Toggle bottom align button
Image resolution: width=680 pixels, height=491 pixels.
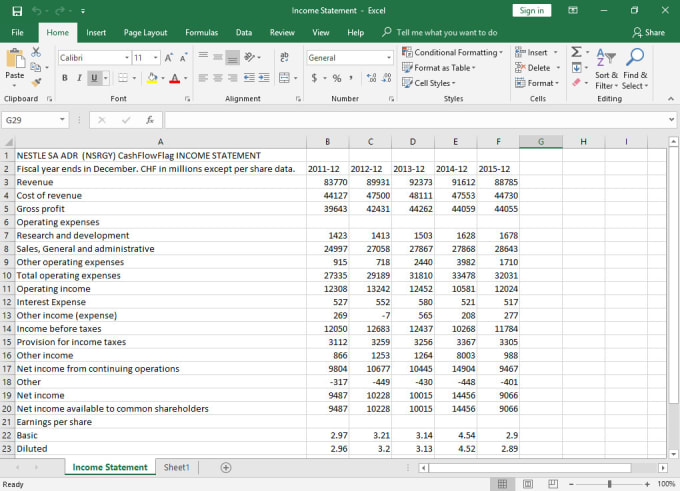coord(232,57)
